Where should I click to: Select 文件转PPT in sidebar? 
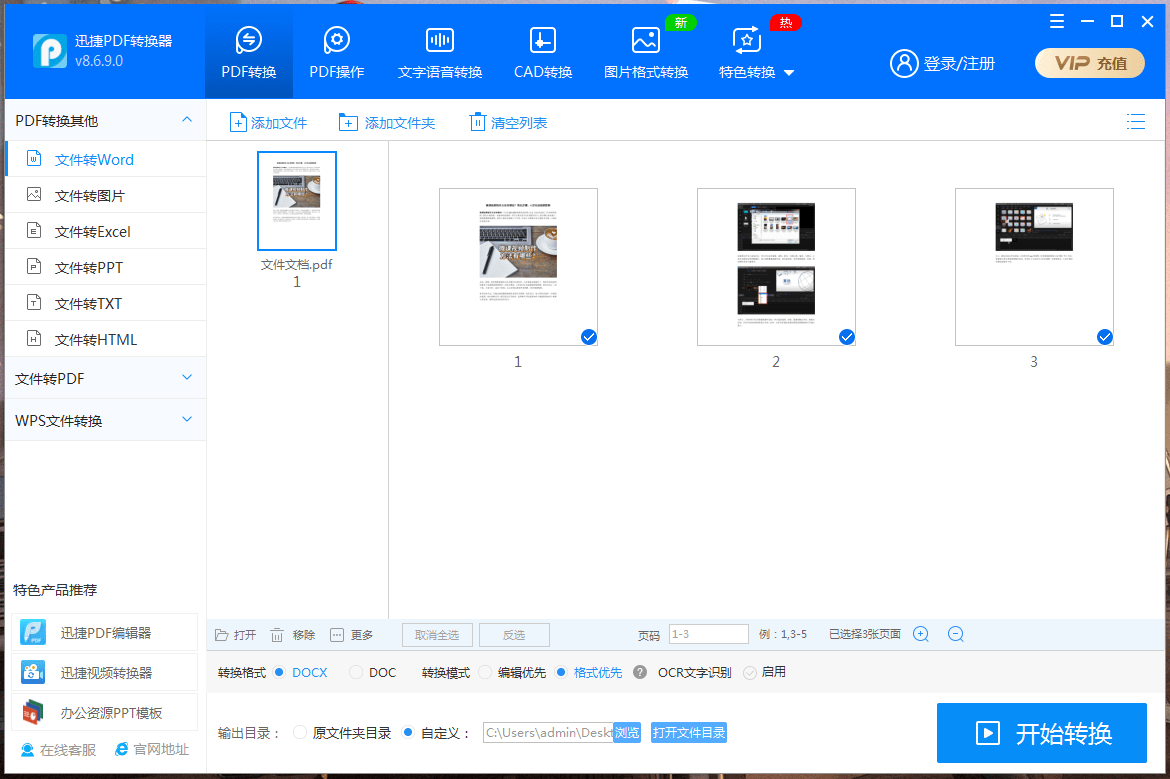point(88,268)
